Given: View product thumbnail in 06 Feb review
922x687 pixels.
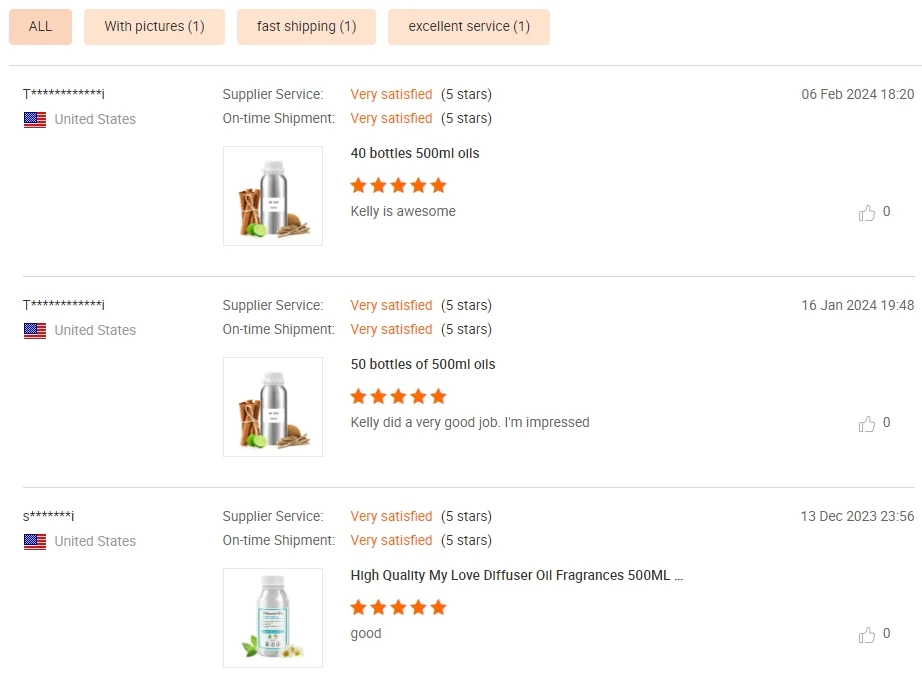Looking at the screenshot, I should coord(273,196).
